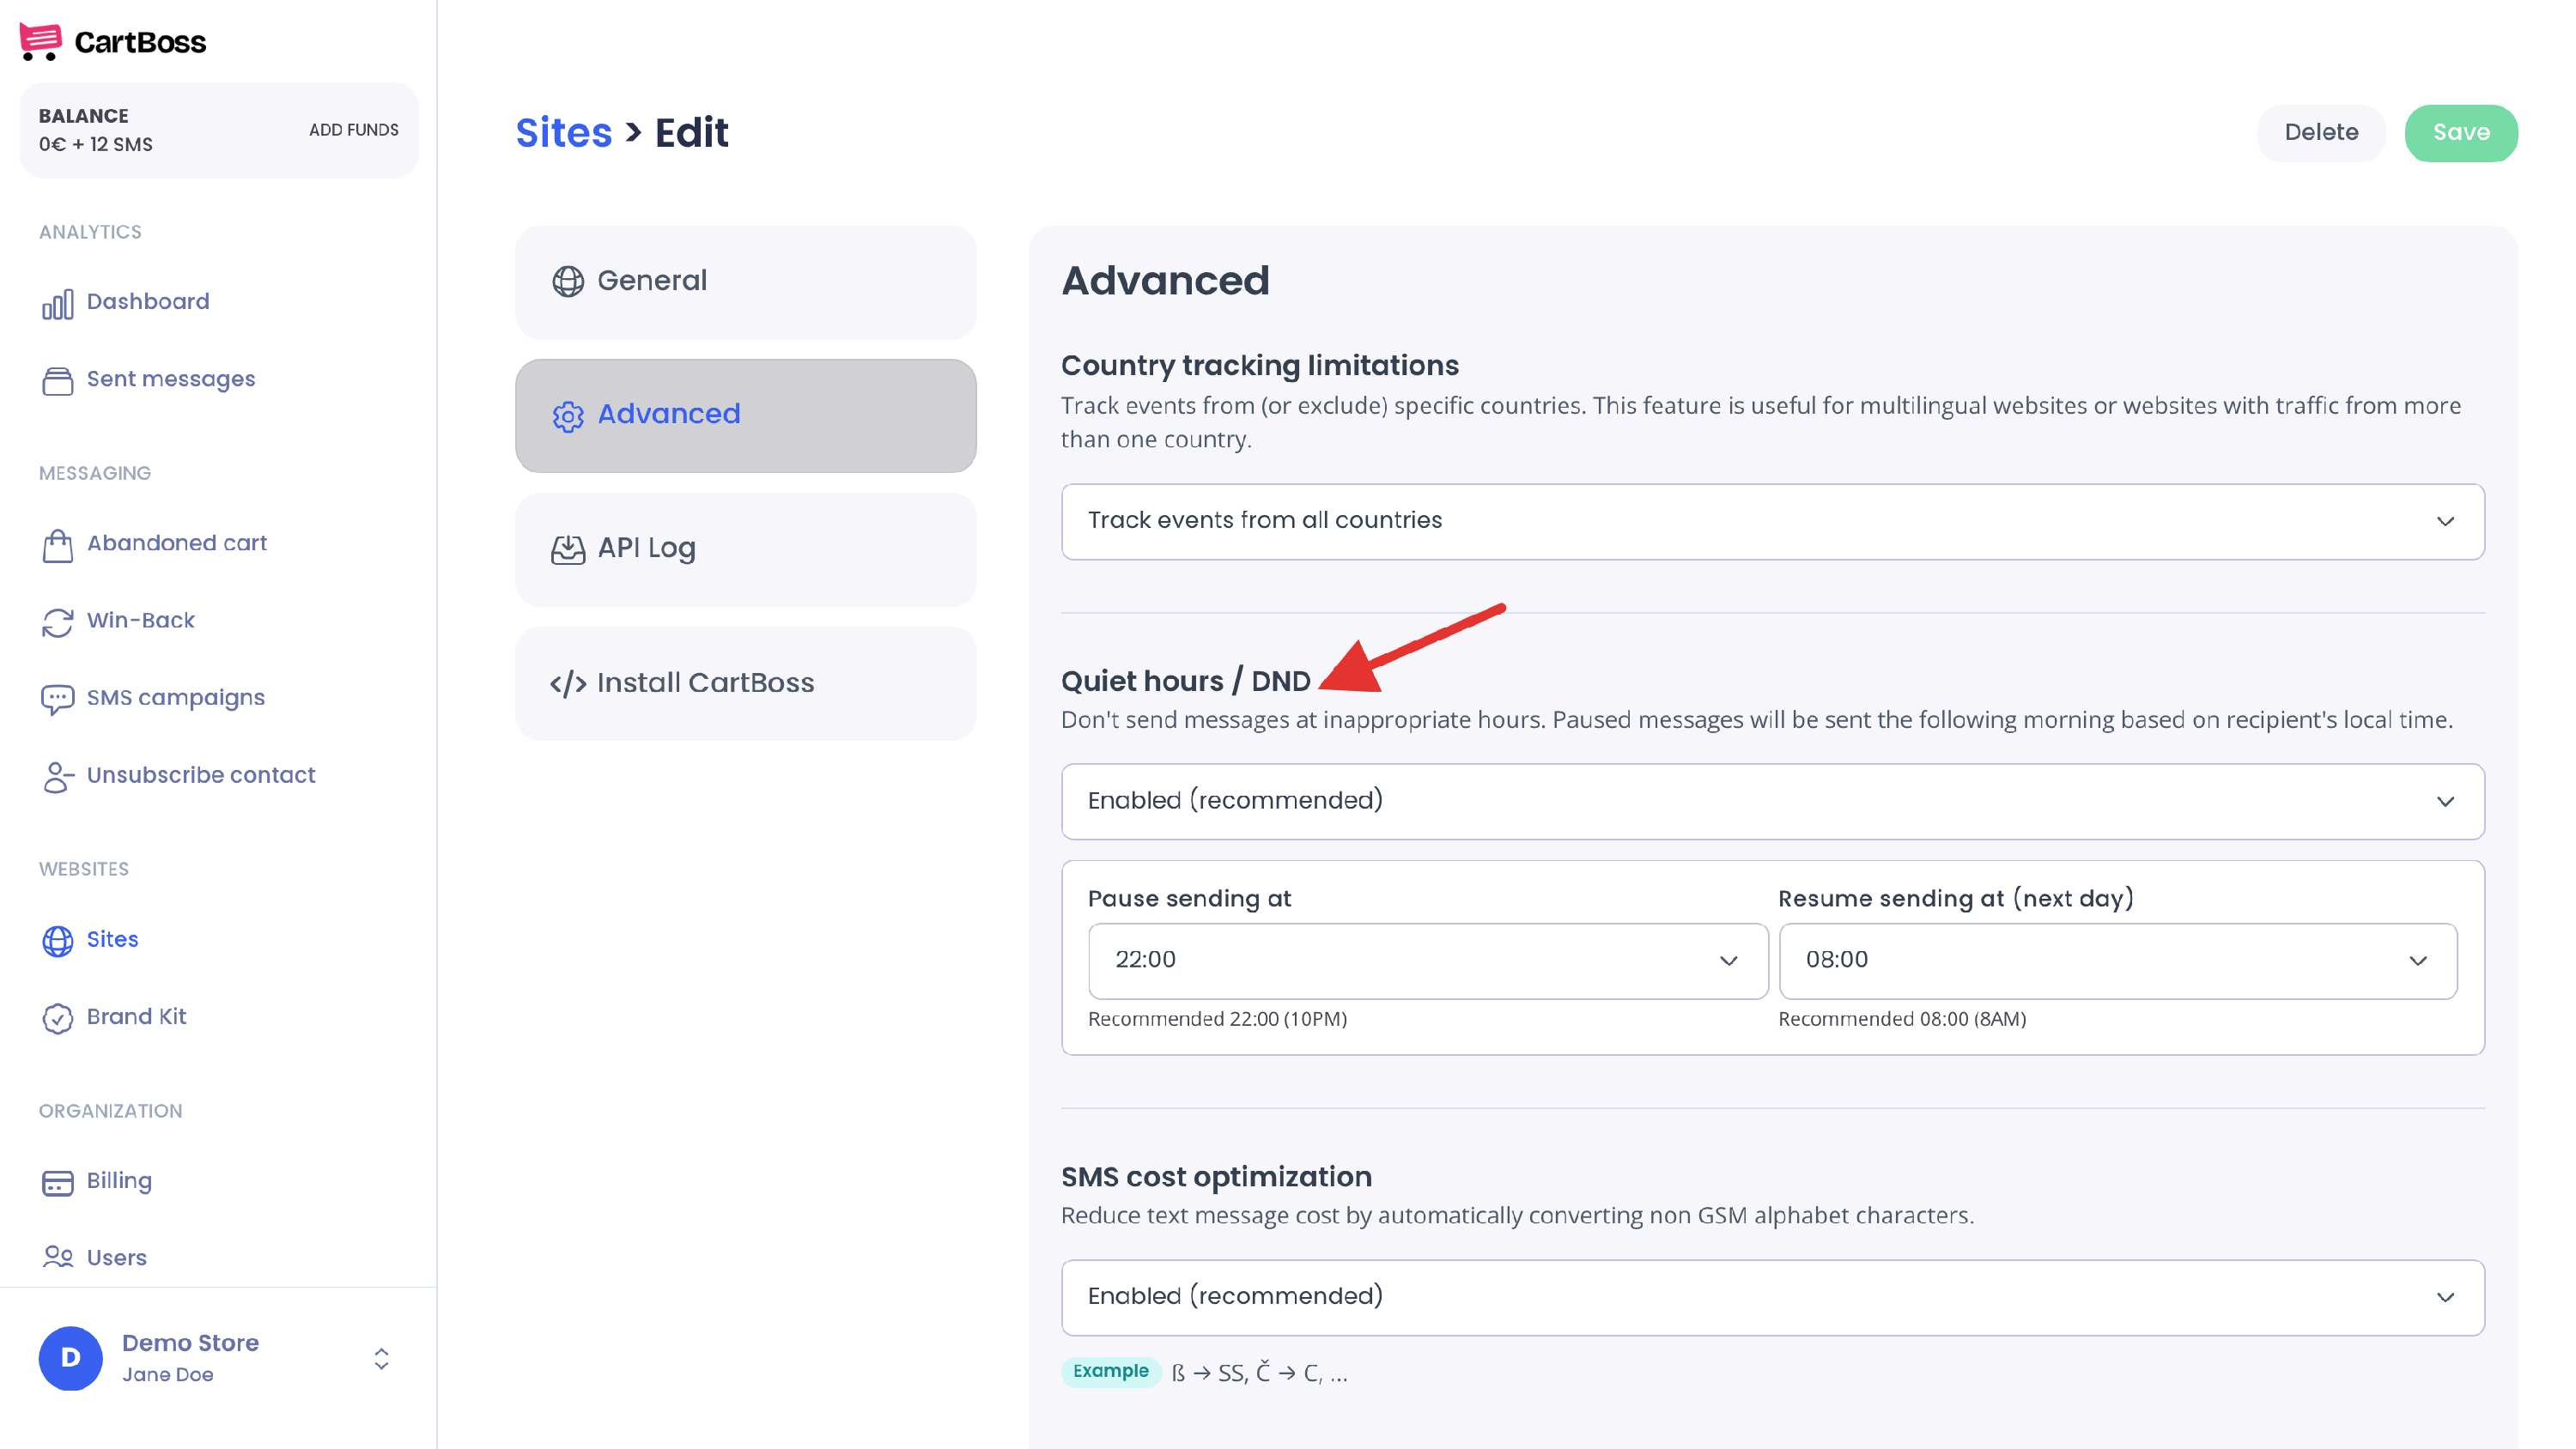Go to the Install CartBoss tab

(x=745, y=684)
